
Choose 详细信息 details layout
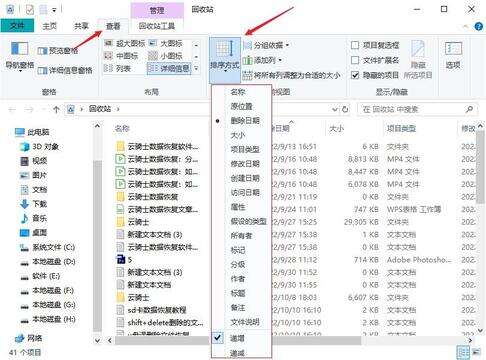click(169, 69)
